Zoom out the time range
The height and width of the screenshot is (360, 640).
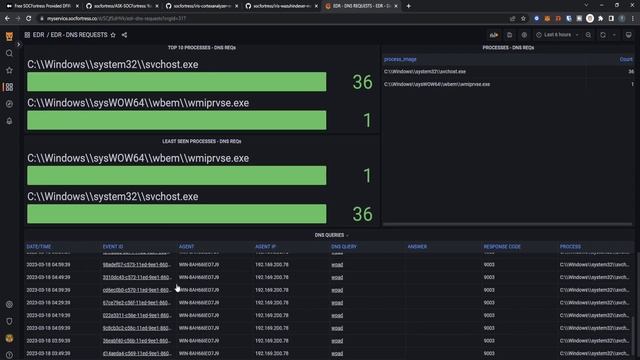[x=588, y=35]
